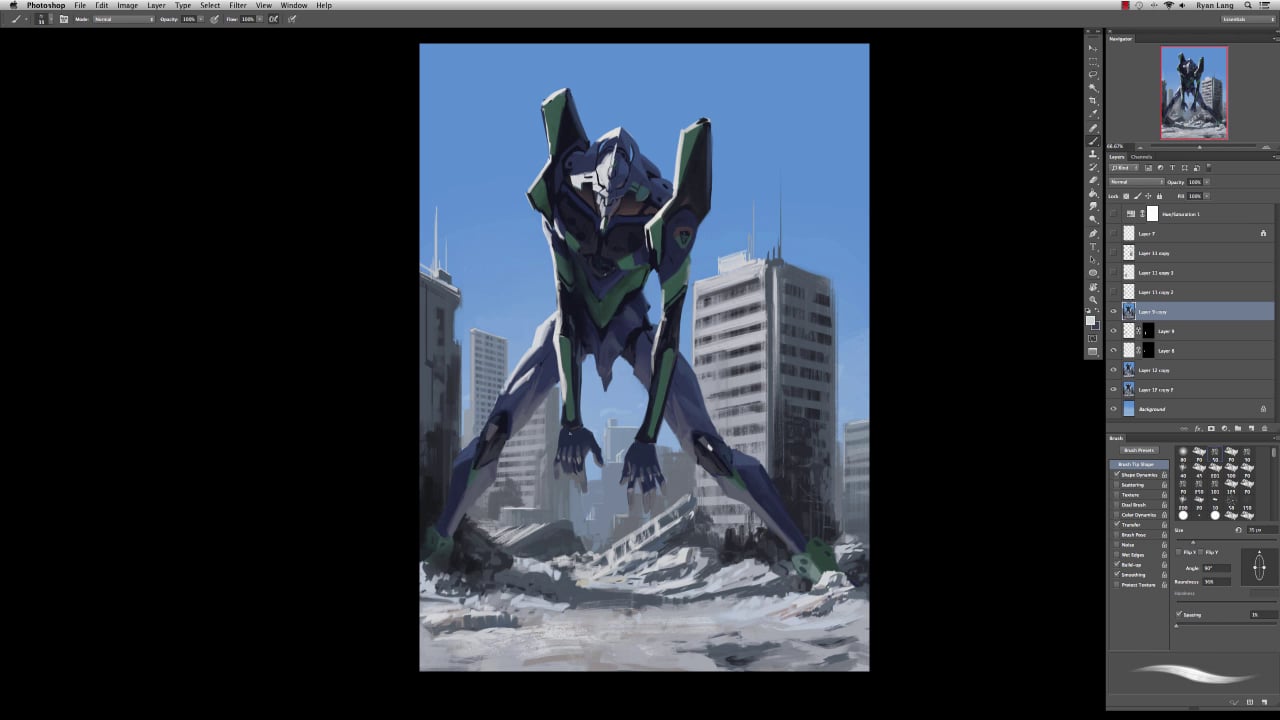1280x720 pixels.
Task: Open the layer filter Kind dropdown
Action: [x=1126, y=168]
